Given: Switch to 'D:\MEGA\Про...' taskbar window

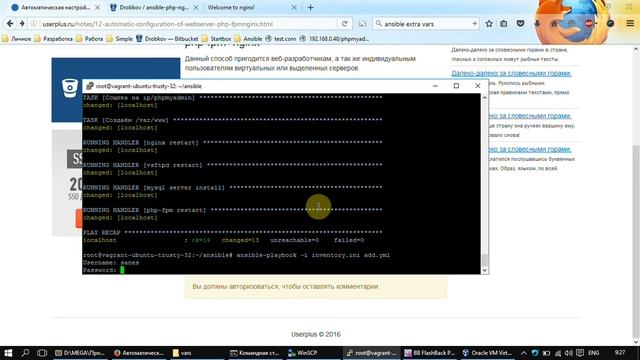Looking at the screenshot, I should coord(80,353).
